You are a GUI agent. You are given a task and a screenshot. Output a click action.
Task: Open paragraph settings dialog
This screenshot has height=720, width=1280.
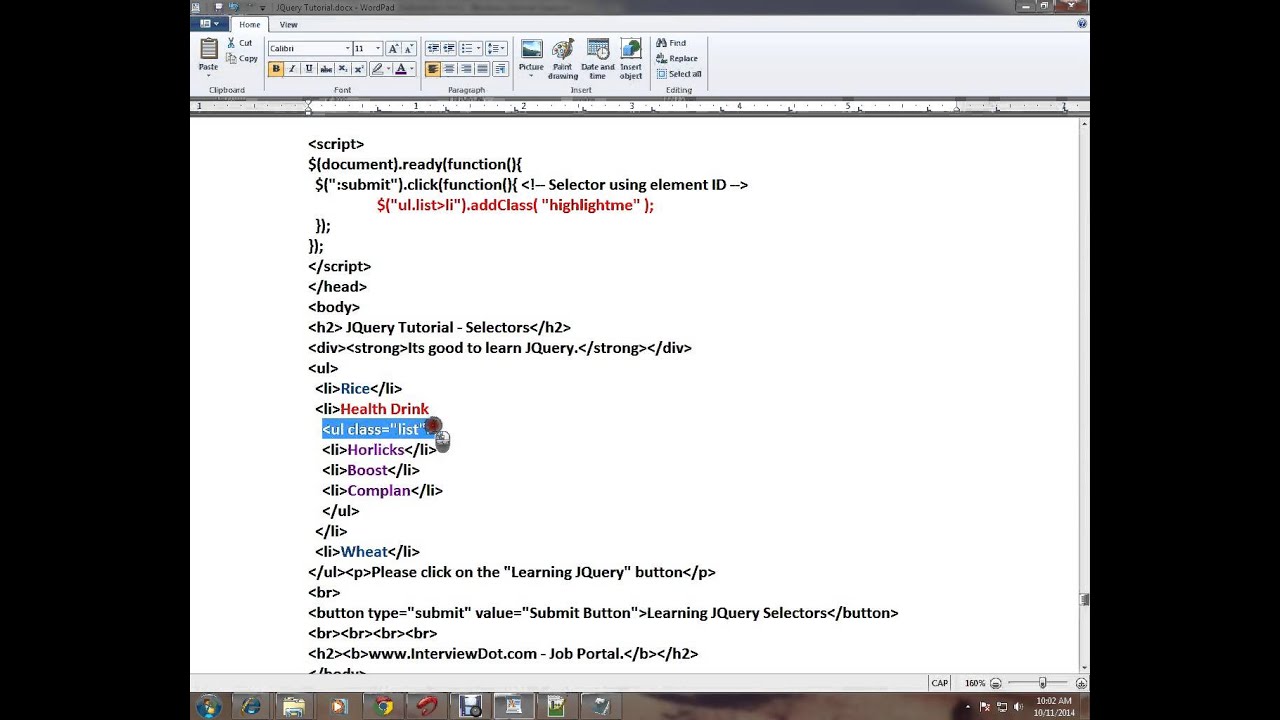(x=500, y=69)
